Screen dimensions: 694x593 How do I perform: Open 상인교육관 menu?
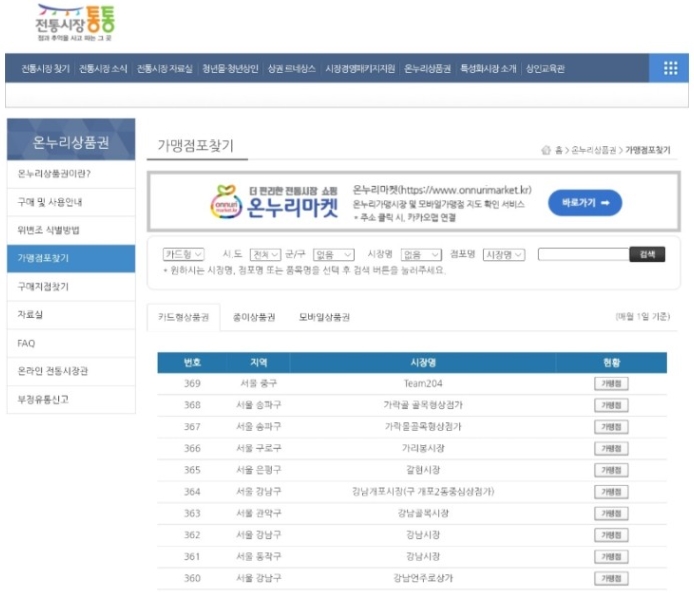pyautogui.click(x=545, y=69)
